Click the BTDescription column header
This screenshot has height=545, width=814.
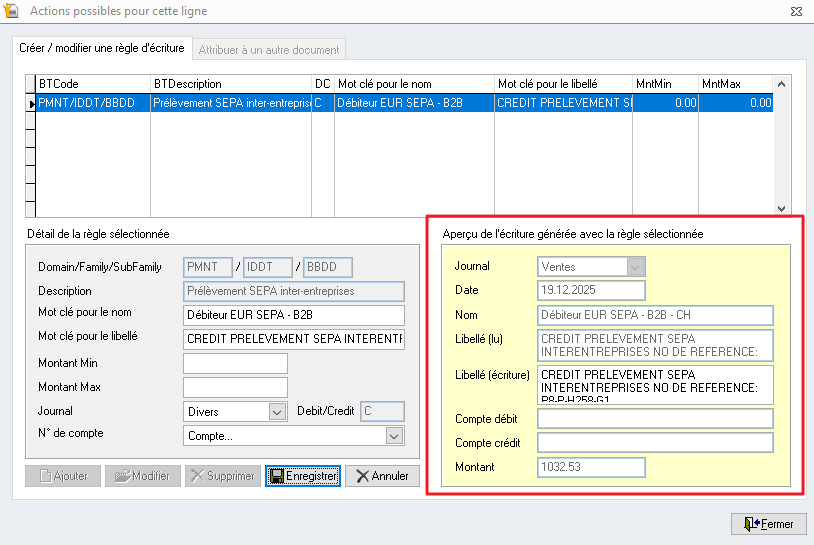[230, 84]
